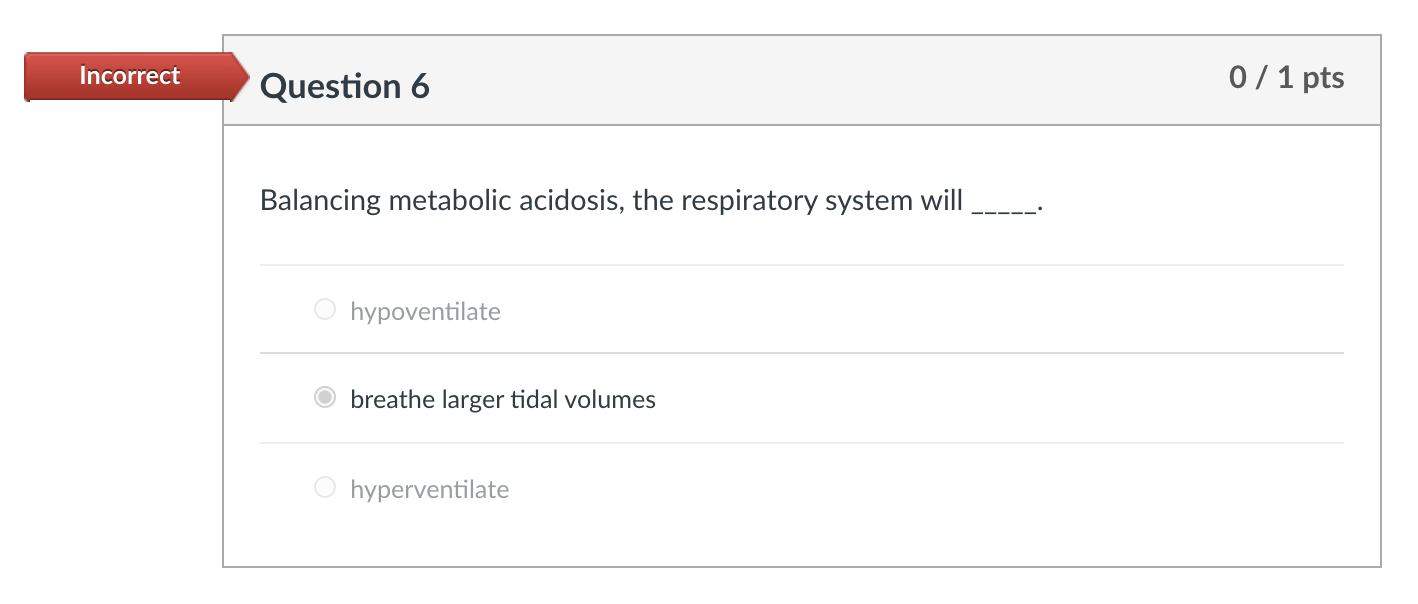Choose the hyperventilate radio button
This screenshot has height=604, width=1418.
324,489
